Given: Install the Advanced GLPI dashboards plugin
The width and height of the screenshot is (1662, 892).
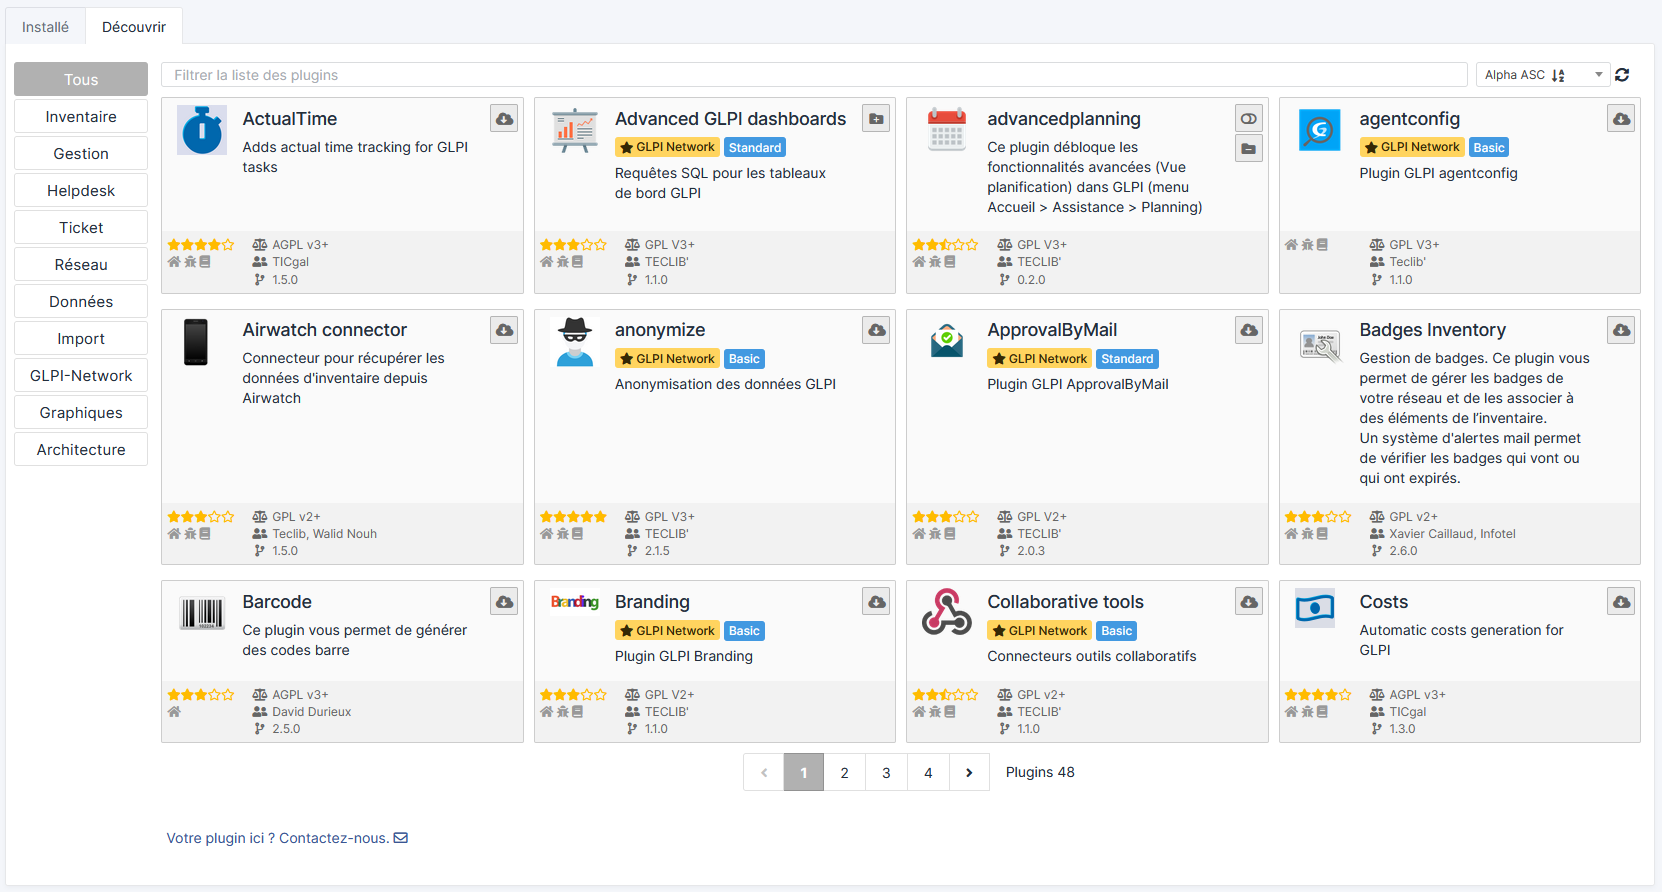Looking at the screenshot, I should 876,119.
